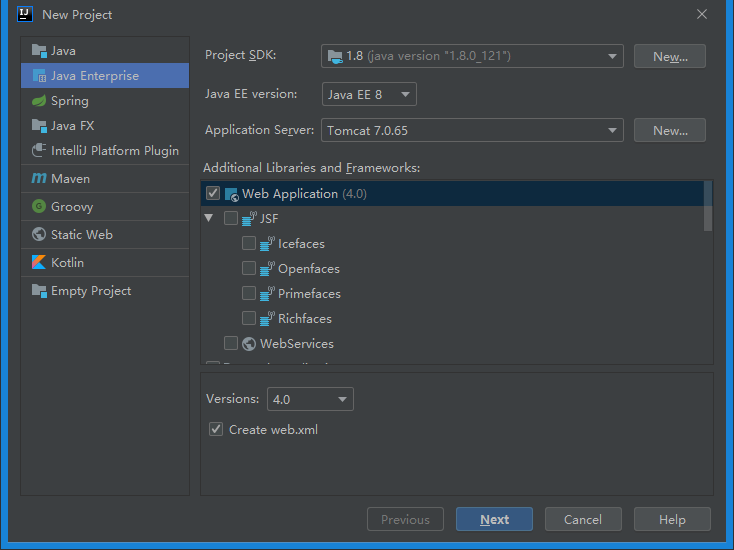Enable the WebServices checkbox
The image size is (734, 550).
point(231,343)
